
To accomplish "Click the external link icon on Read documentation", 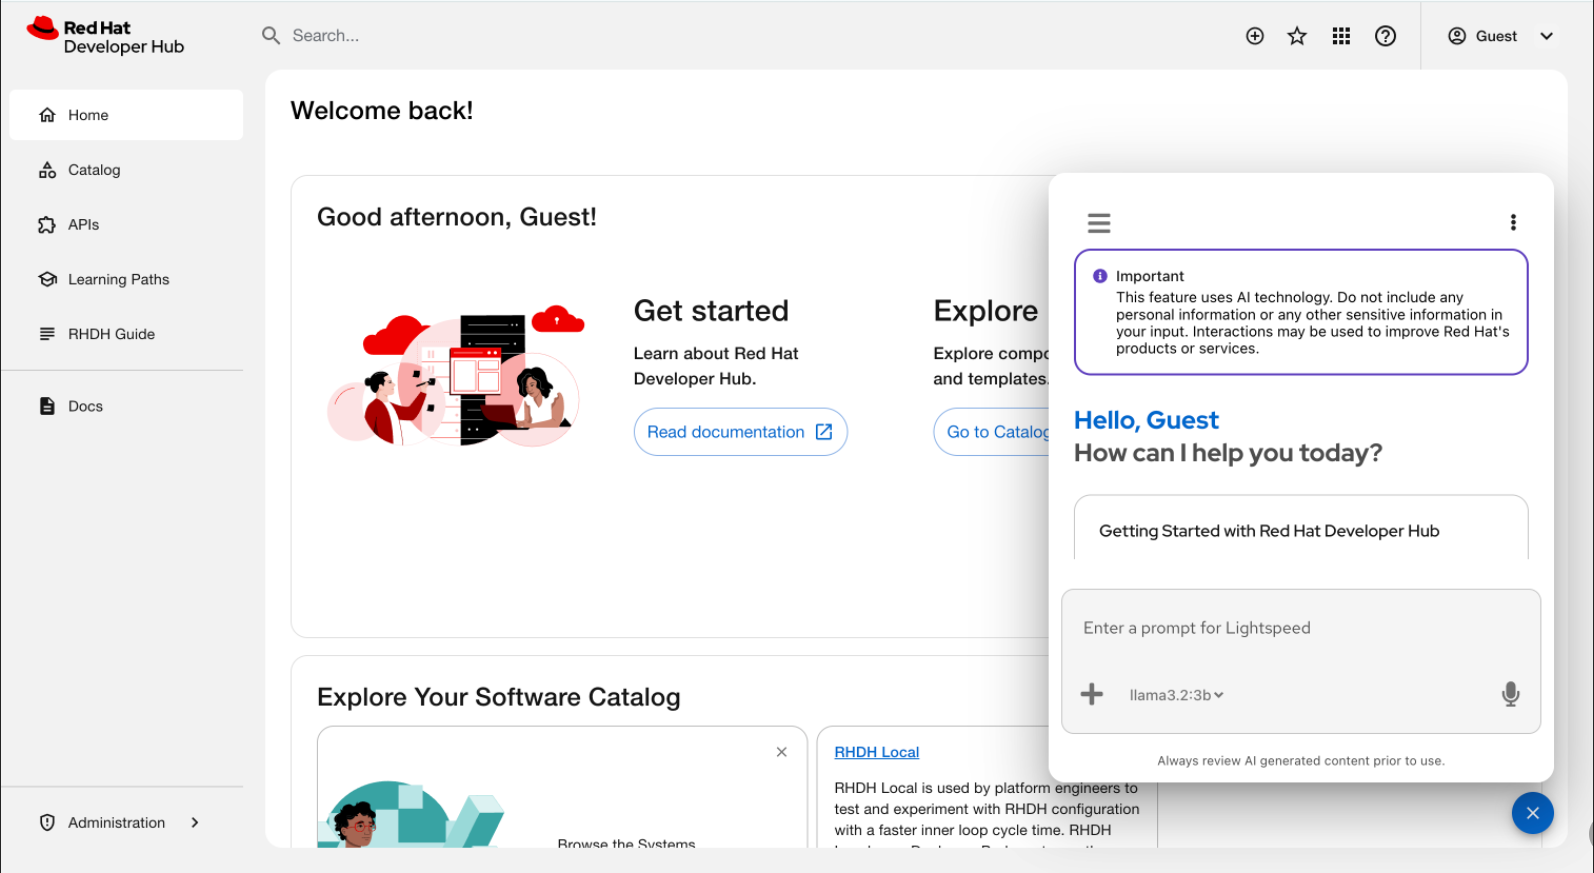I will point(824,432).
